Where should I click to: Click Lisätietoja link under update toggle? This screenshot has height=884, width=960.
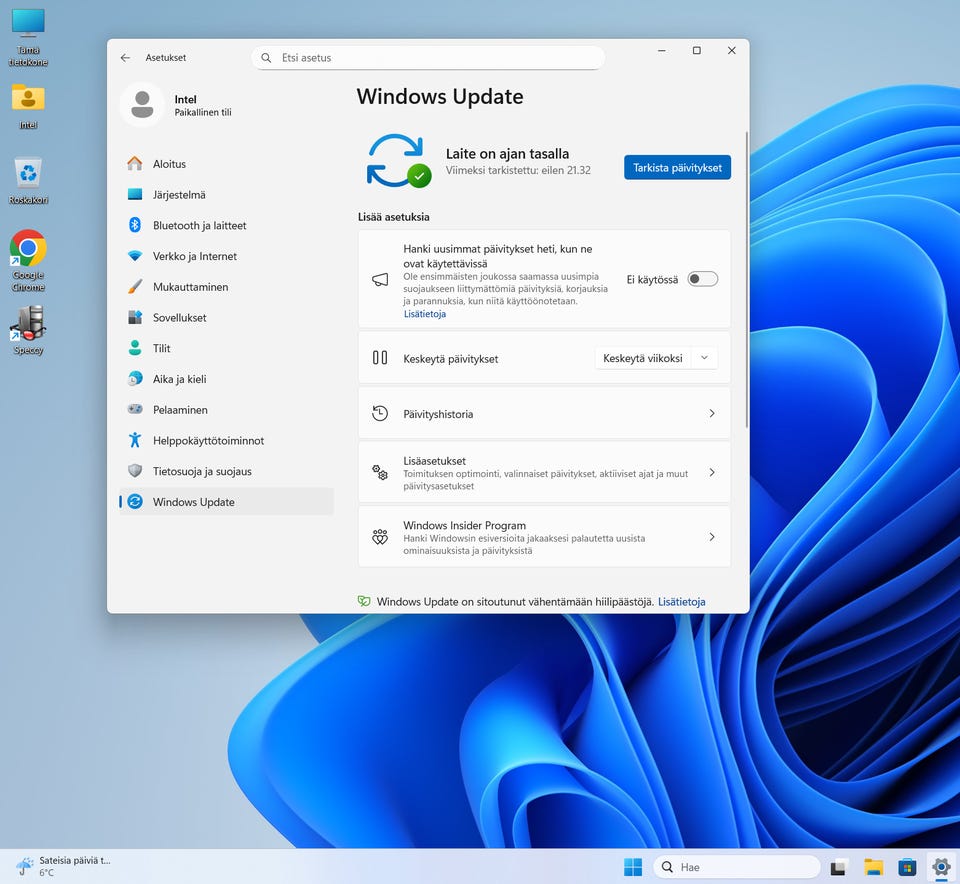424,314
